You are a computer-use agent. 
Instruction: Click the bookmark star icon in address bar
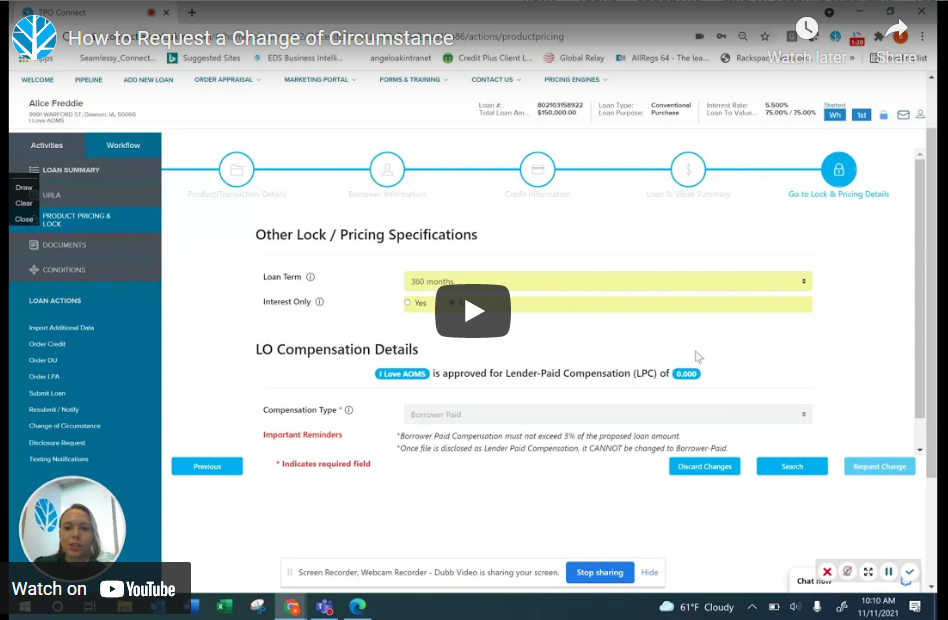coord(765,36)
